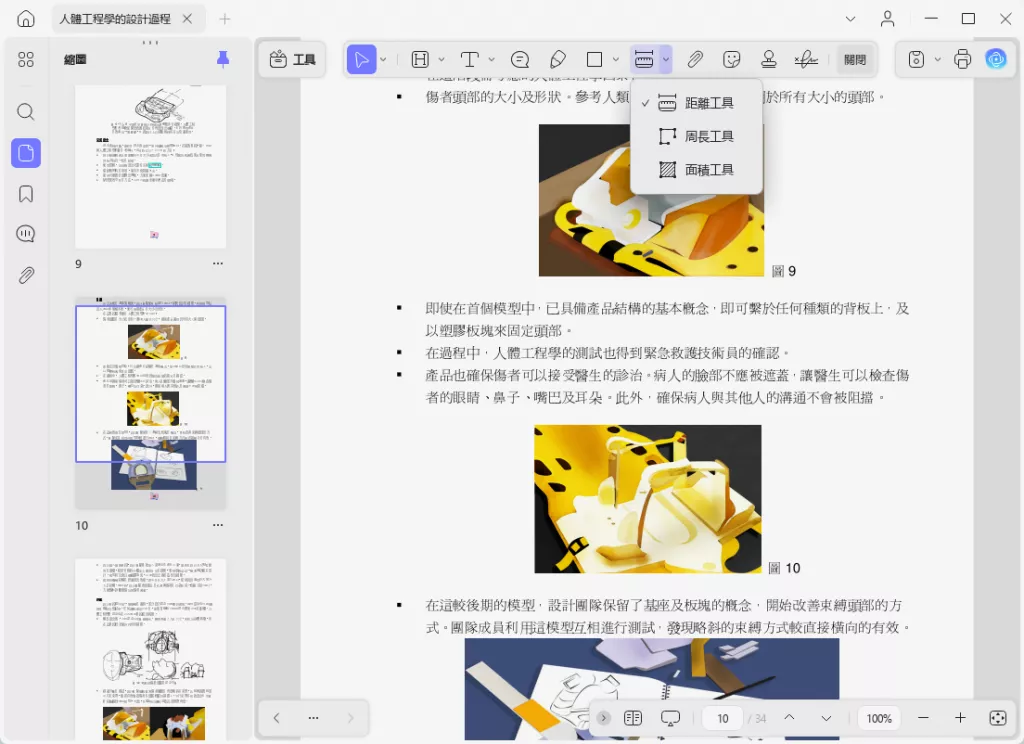The width and height of the screenshot is (1024, 744).
Task: Open the bookmarks panel in the sidebar
Action: 26,194
